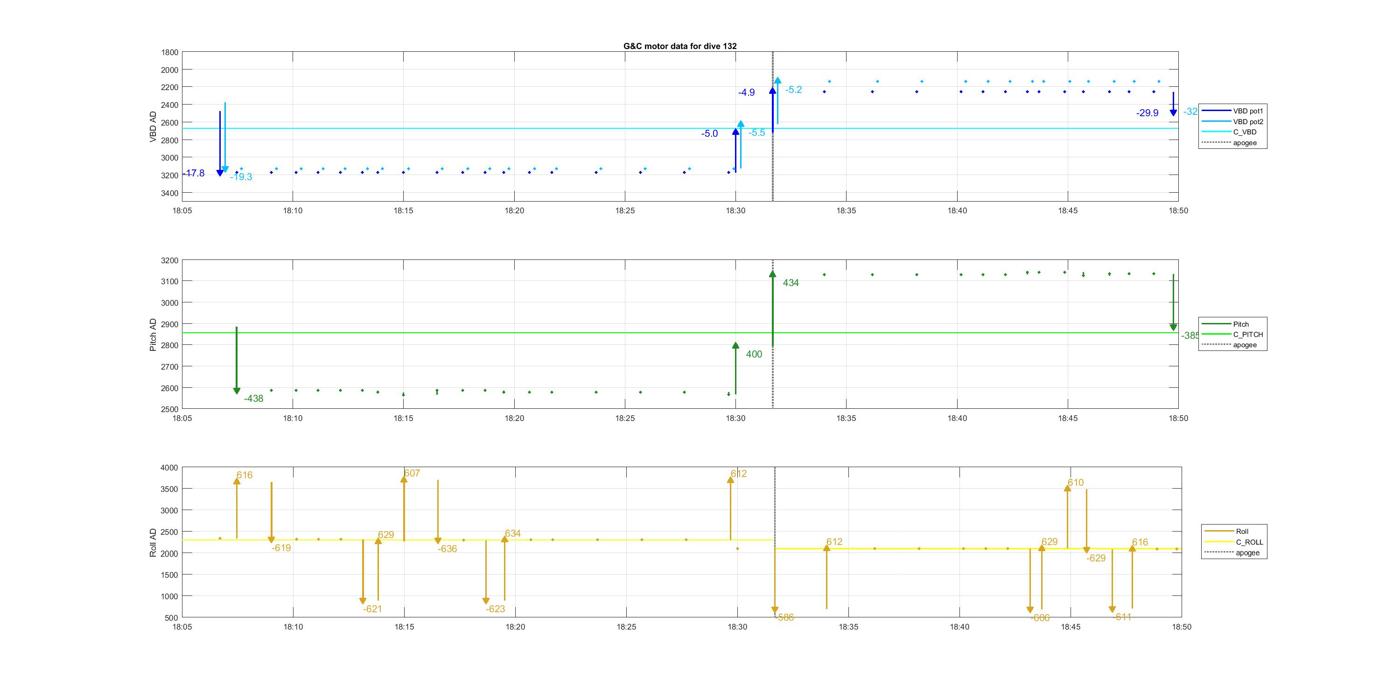Click the title "G&C motor data for dive 132"
1400x693 pixels.
pos(680,46)
